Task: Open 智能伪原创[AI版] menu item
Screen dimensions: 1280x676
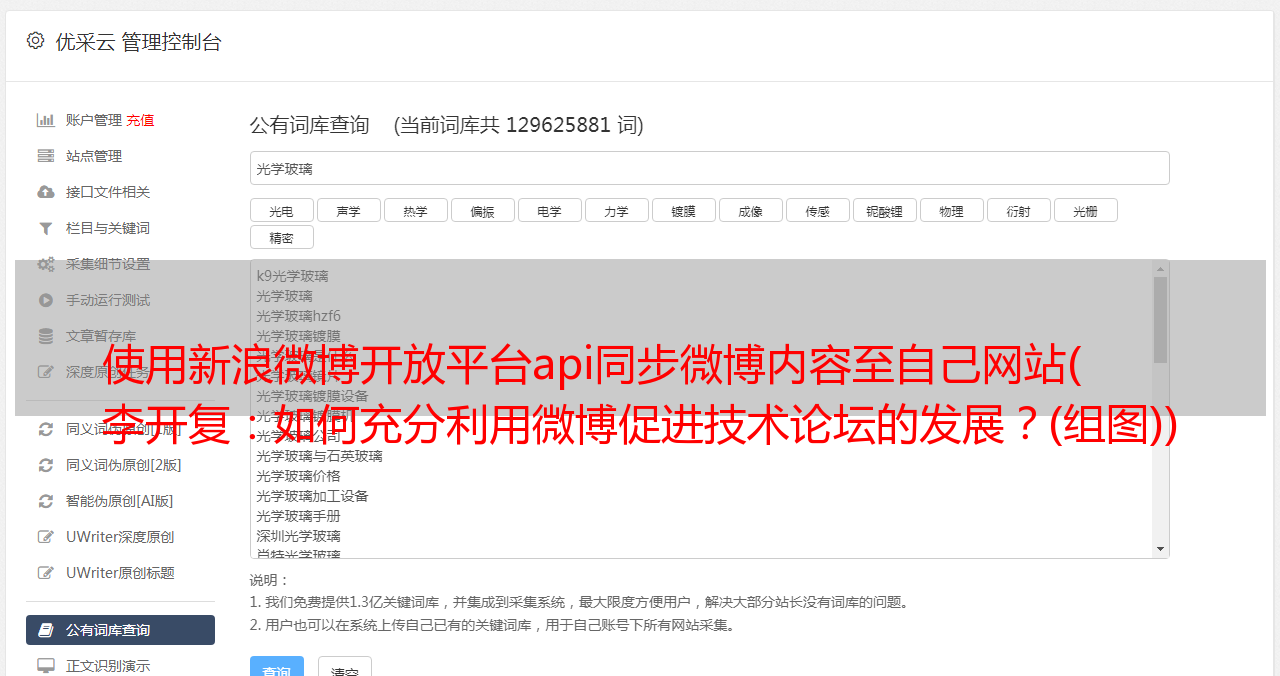Action: [120, 501]
